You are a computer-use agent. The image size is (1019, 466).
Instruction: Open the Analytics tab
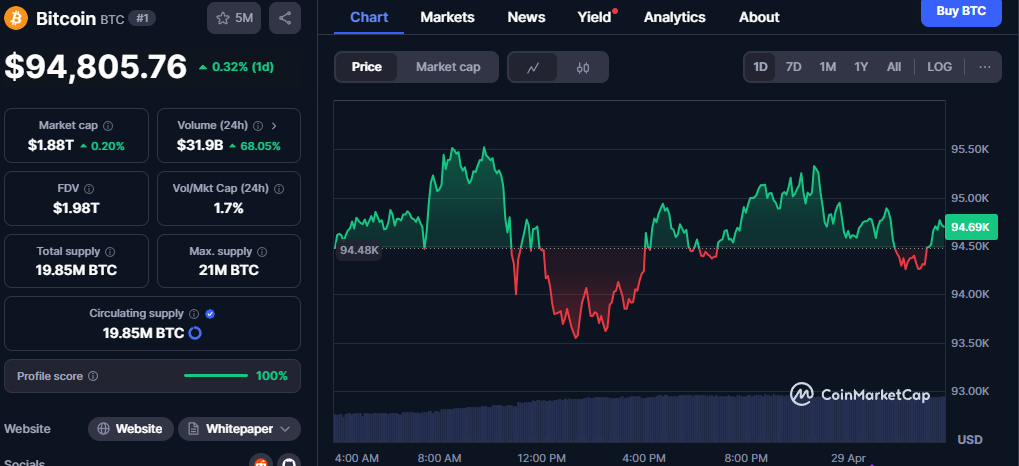675,18
